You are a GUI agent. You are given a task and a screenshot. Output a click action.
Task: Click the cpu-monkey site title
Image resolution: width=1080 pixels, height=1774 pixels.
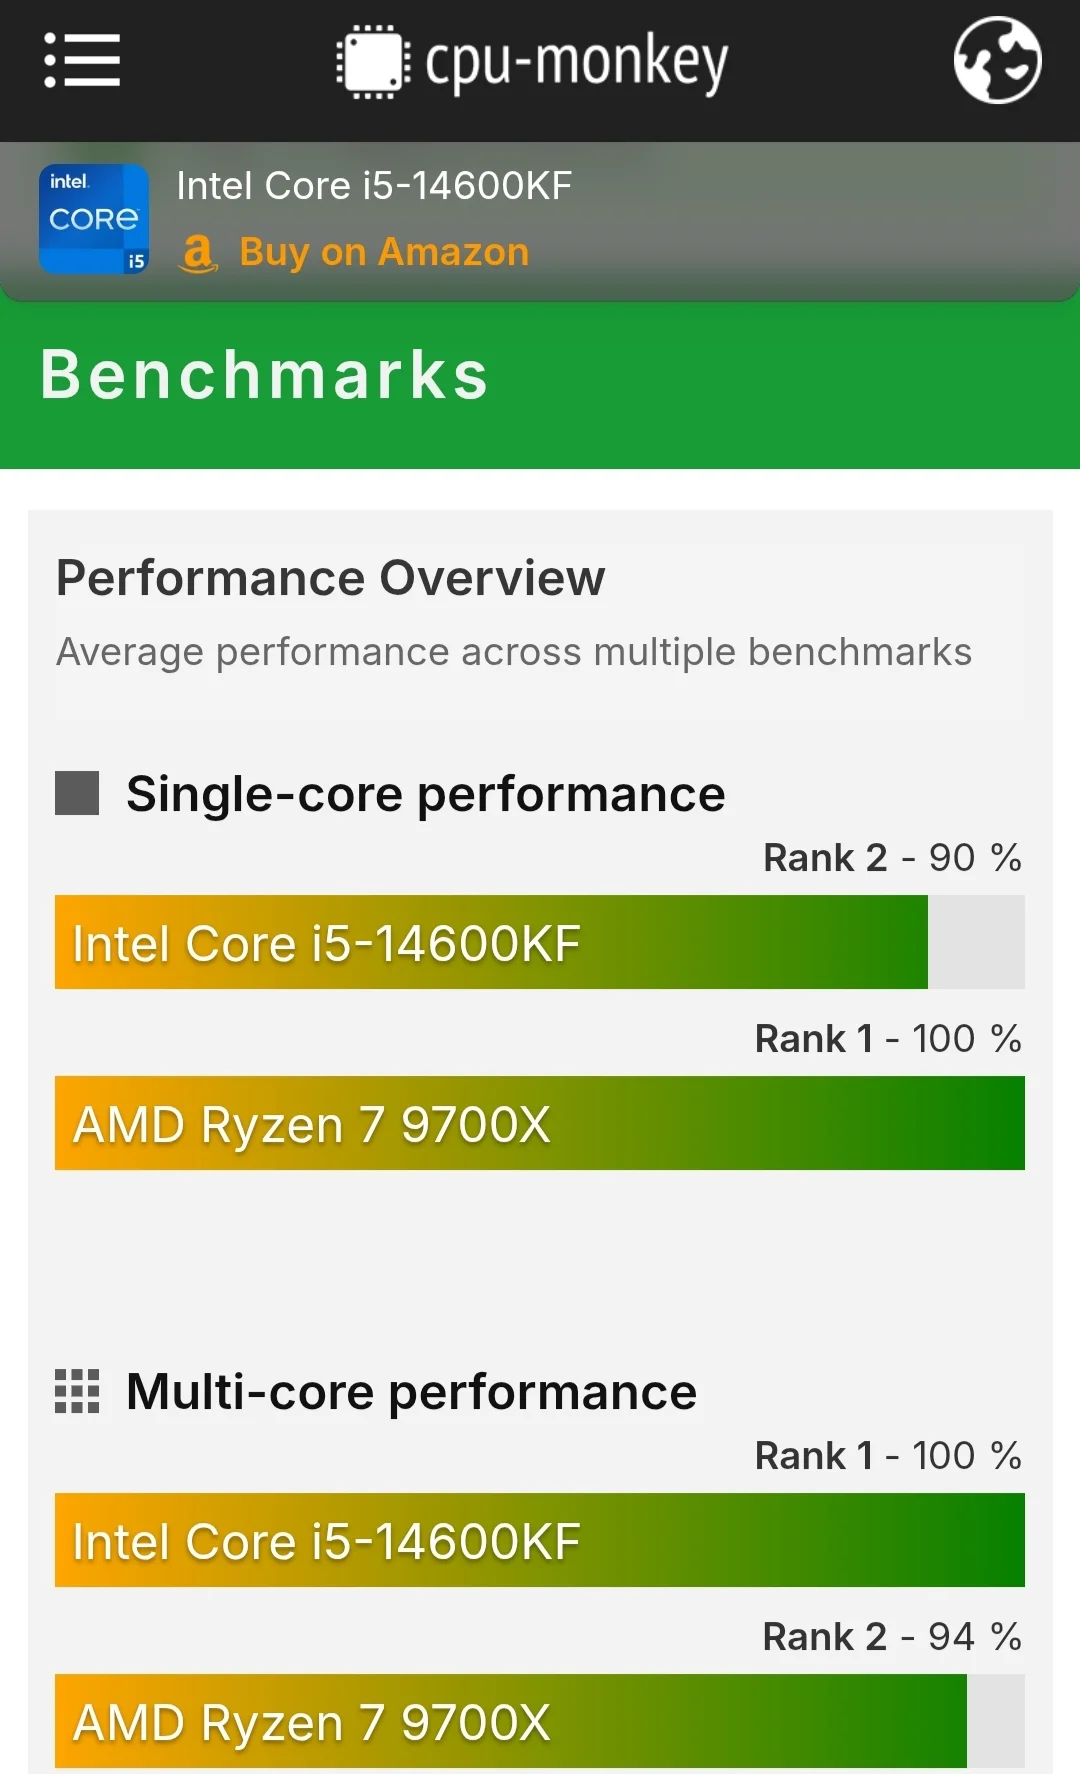tap(577, 62)
